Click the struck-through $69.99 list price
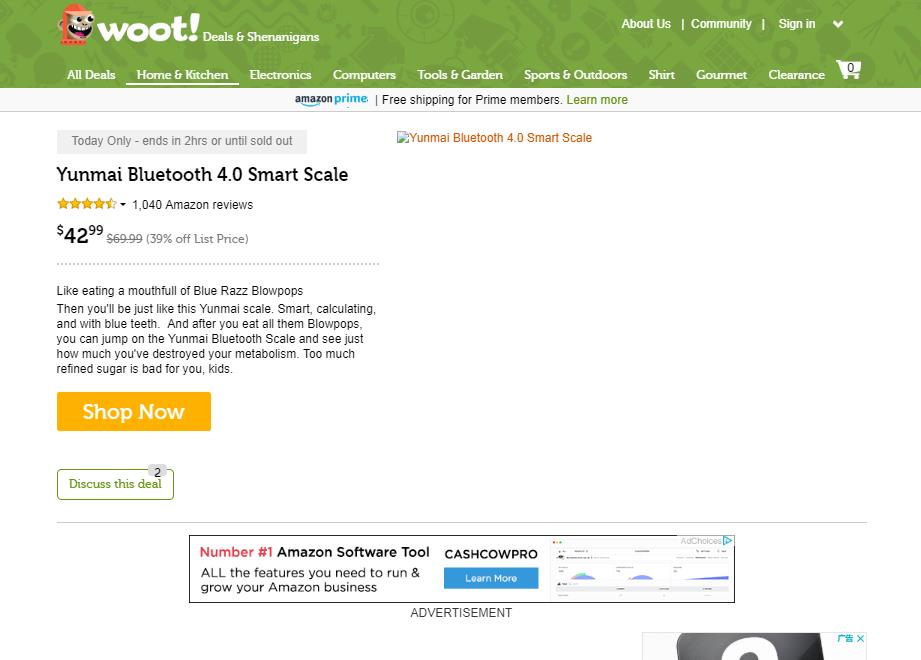 [125, 239]
